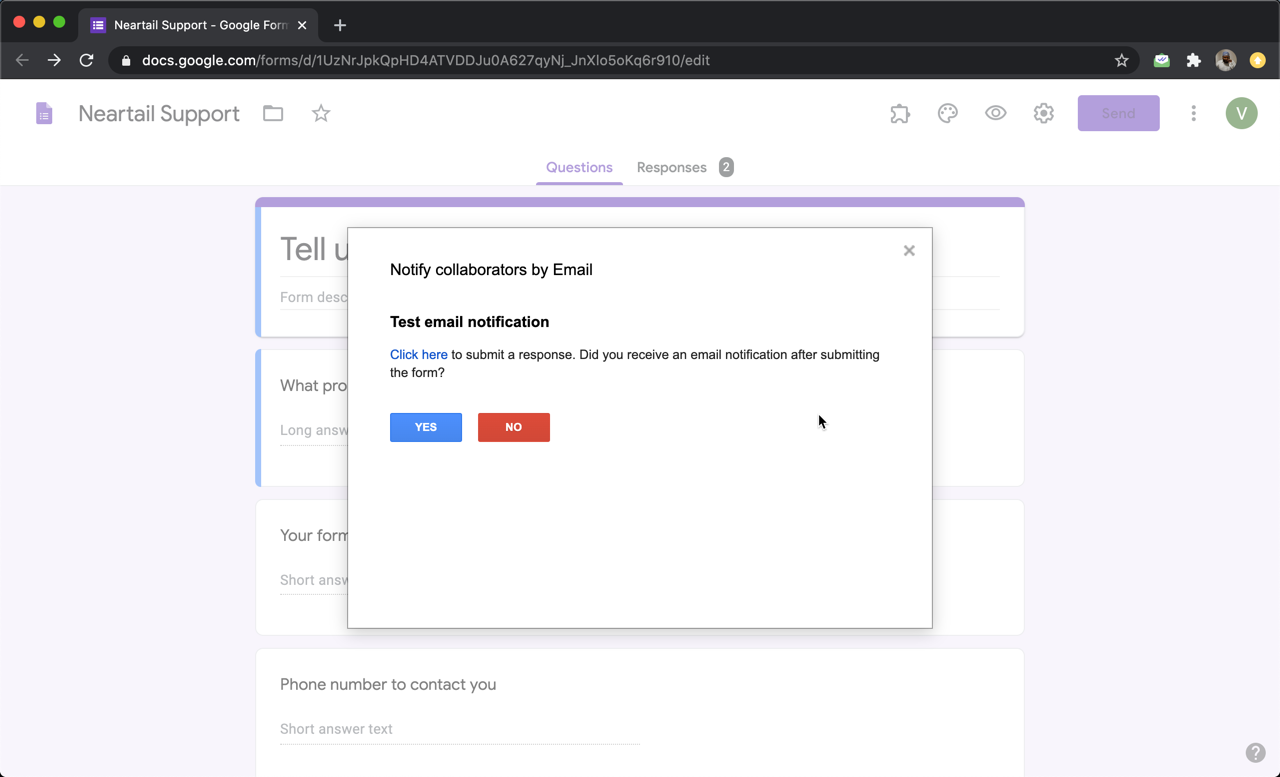The height and width of the screenshot is (777, 1280).
Task: Select the Questions tab
Action: [x=579, y=167]
